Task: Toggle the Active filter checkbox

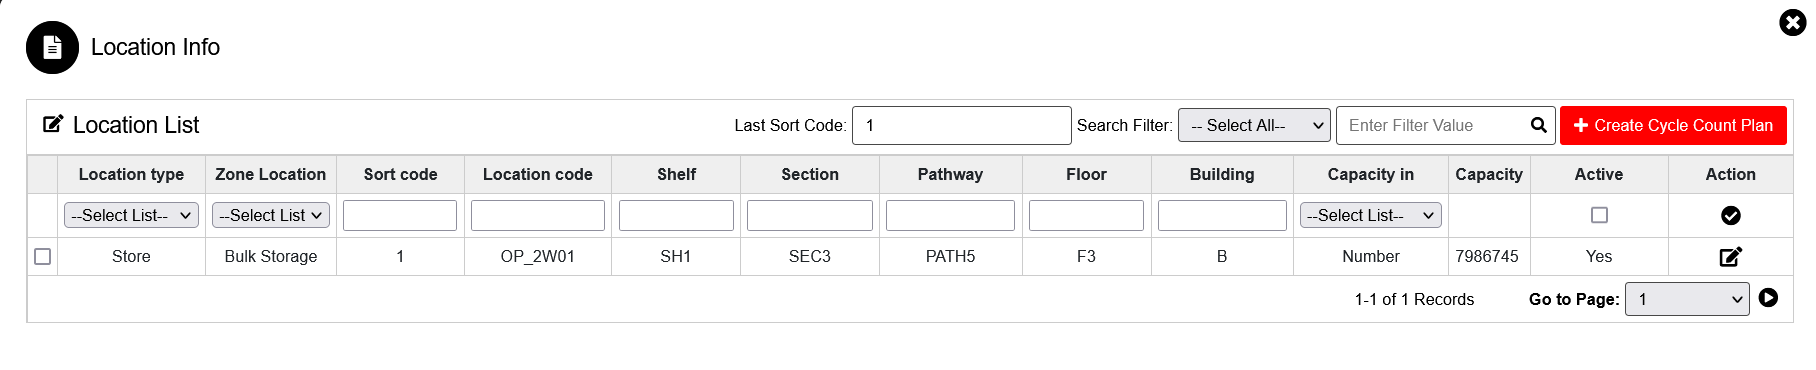Action: [x=1599, y=215]
